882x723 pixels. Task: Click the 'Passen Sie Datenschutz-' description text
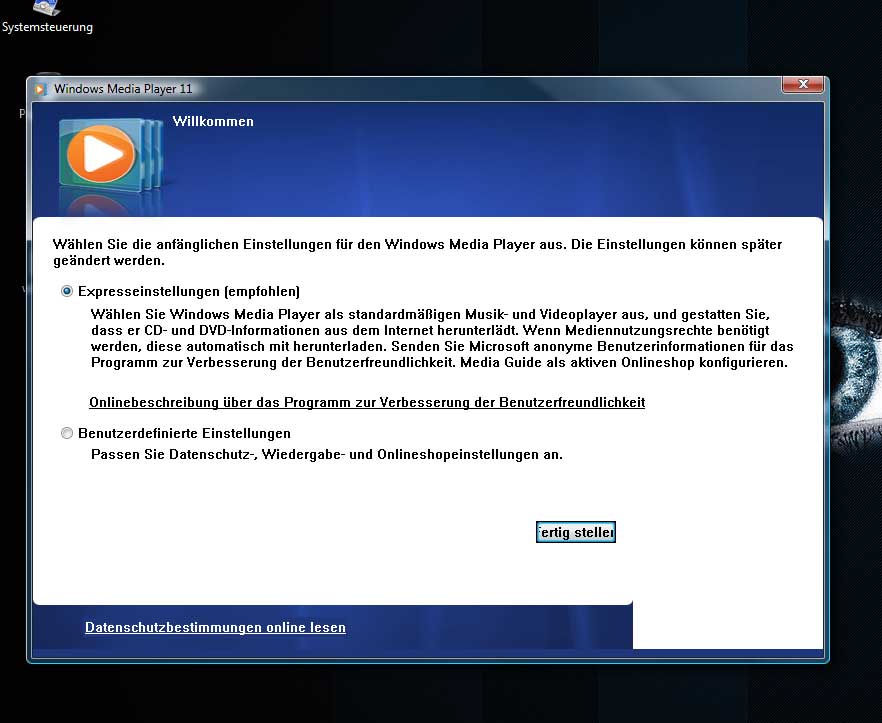pos(327,455)
